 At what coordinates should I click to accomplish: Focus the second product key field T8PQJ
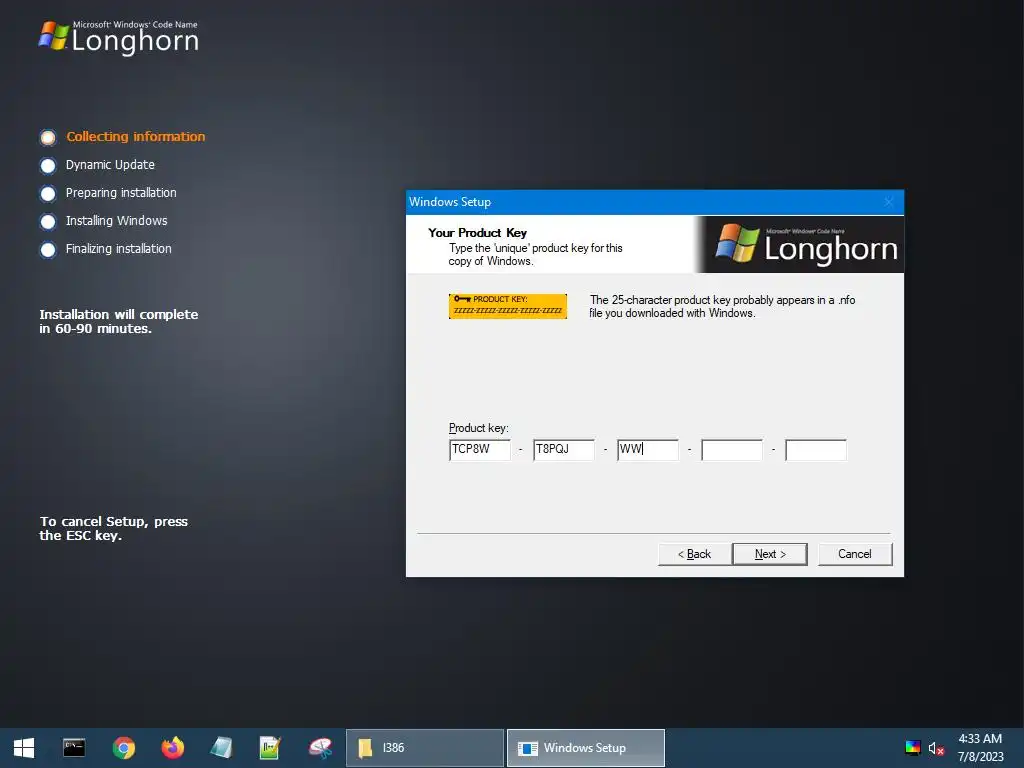click(564, 449)
